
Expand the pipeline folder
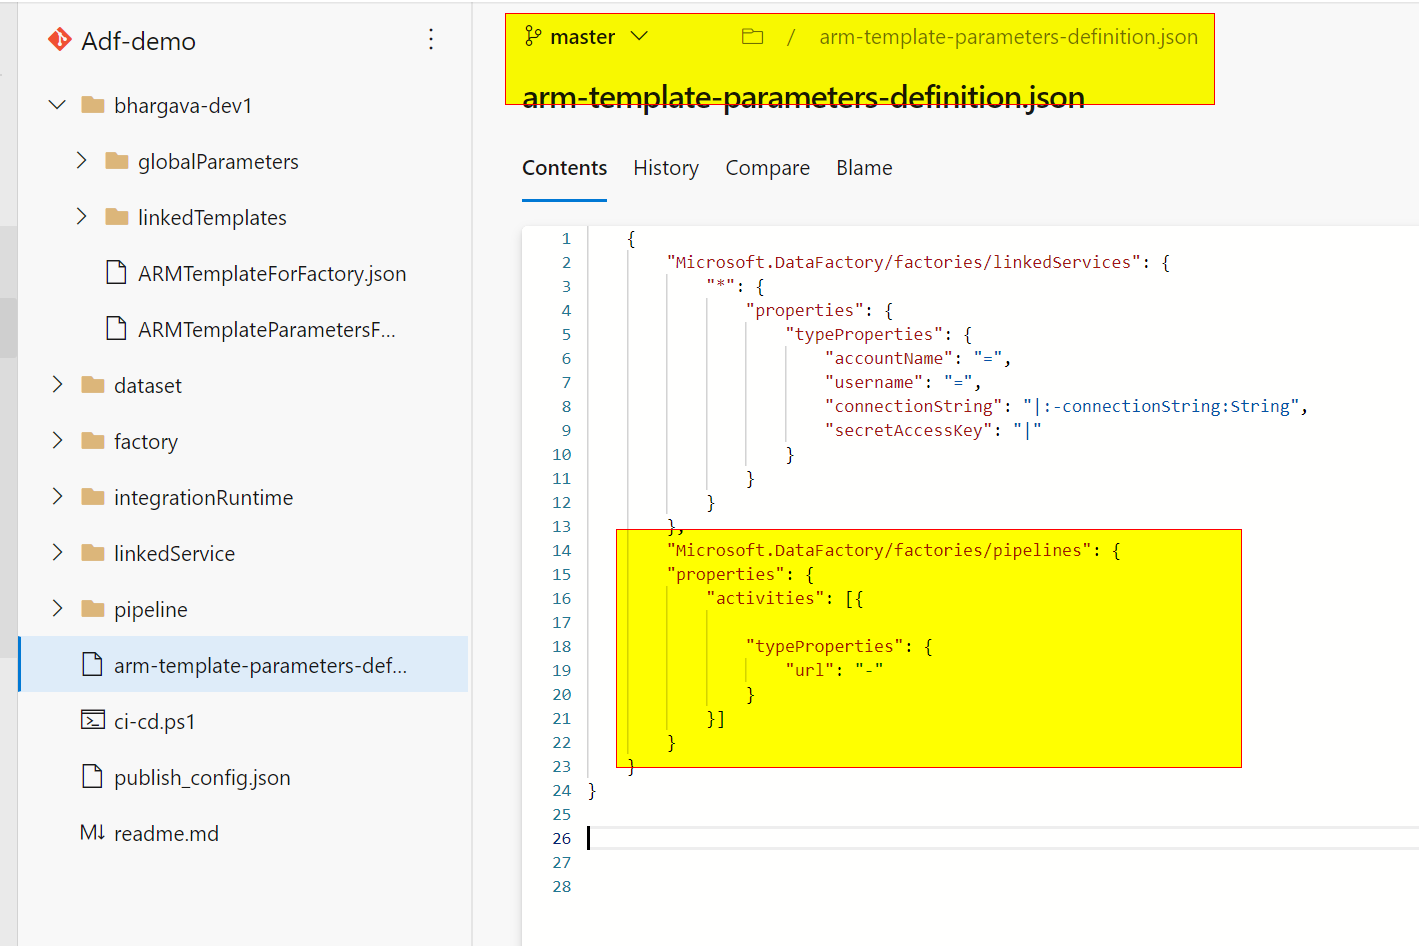[x=58, y=608]
